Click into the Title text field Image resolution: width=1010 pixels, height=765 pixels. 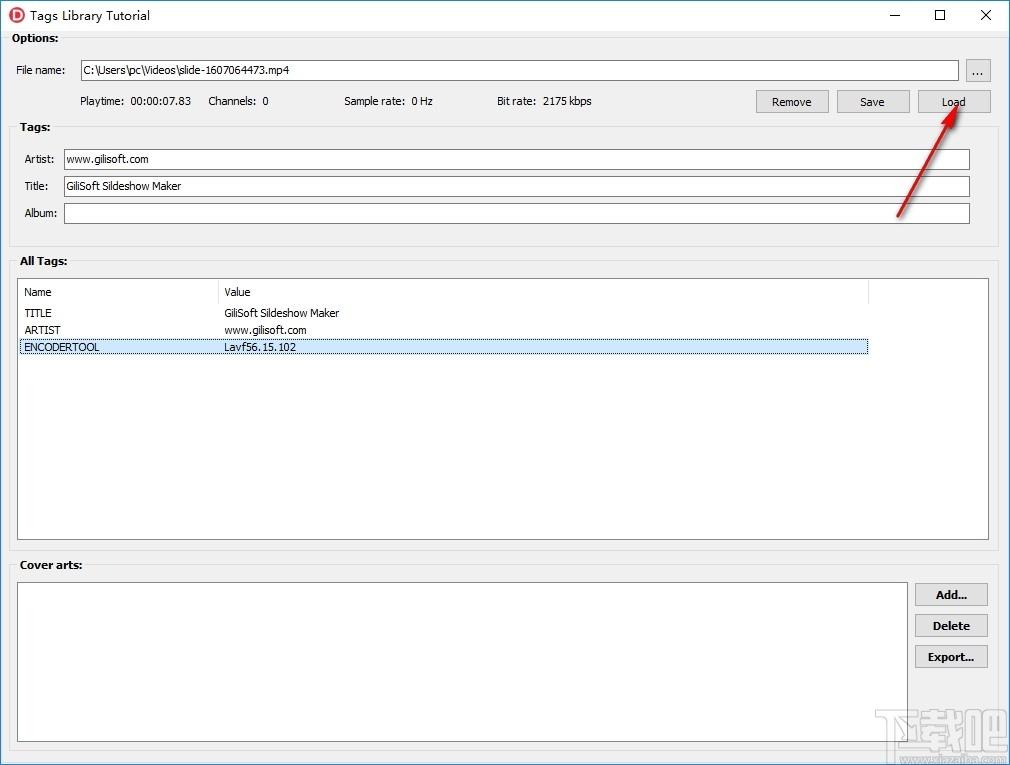point(517,186)
